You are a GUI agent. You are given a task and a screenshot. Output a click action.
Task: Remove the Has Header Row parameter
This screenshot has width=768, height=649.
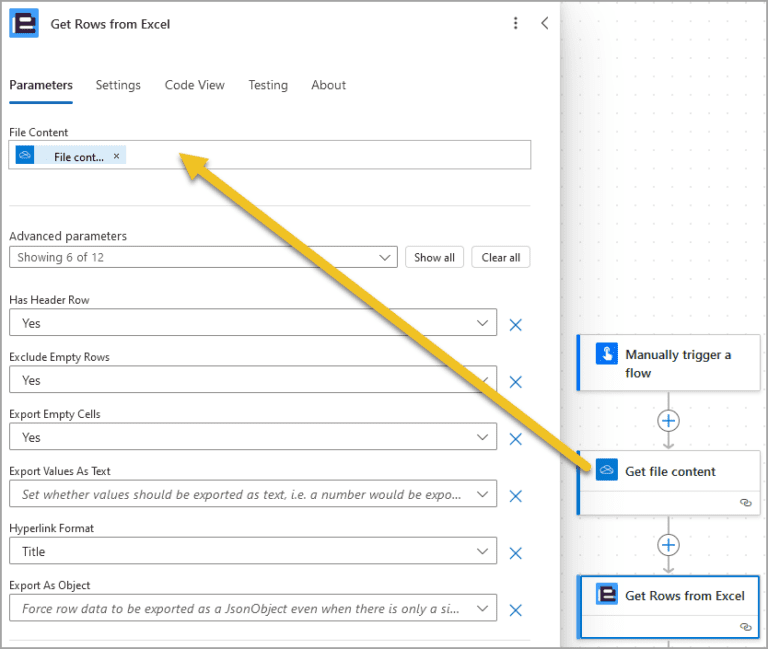[x=515, y=325]
